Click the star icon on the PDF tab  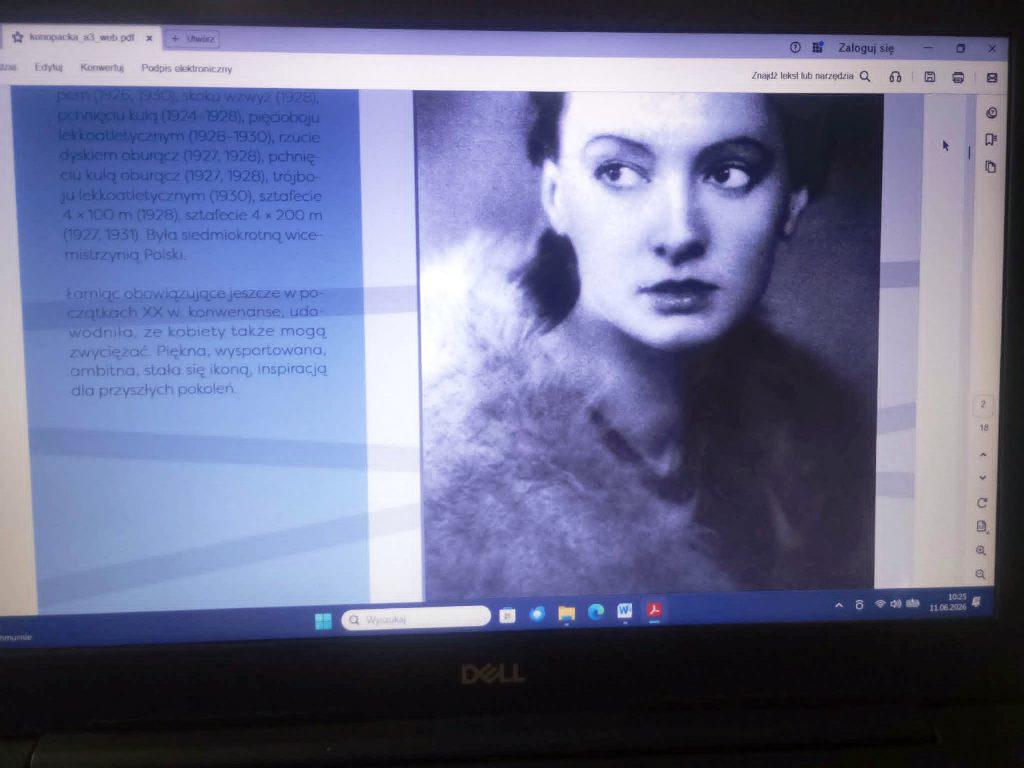pos(18,38)
